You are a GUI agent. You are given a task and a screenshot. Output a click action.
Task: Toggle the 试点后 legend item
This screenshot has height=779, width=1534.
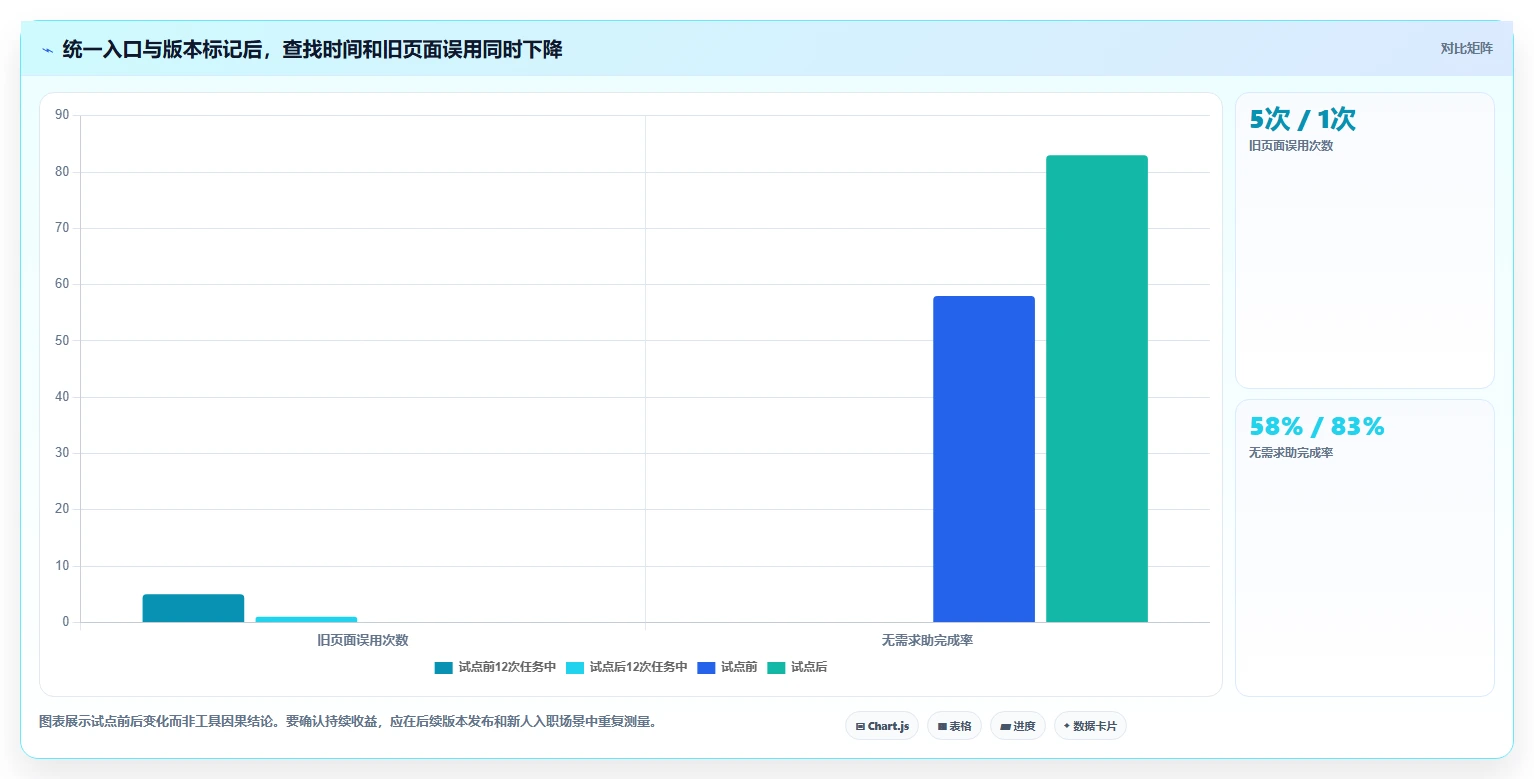[x=797, y=667]
